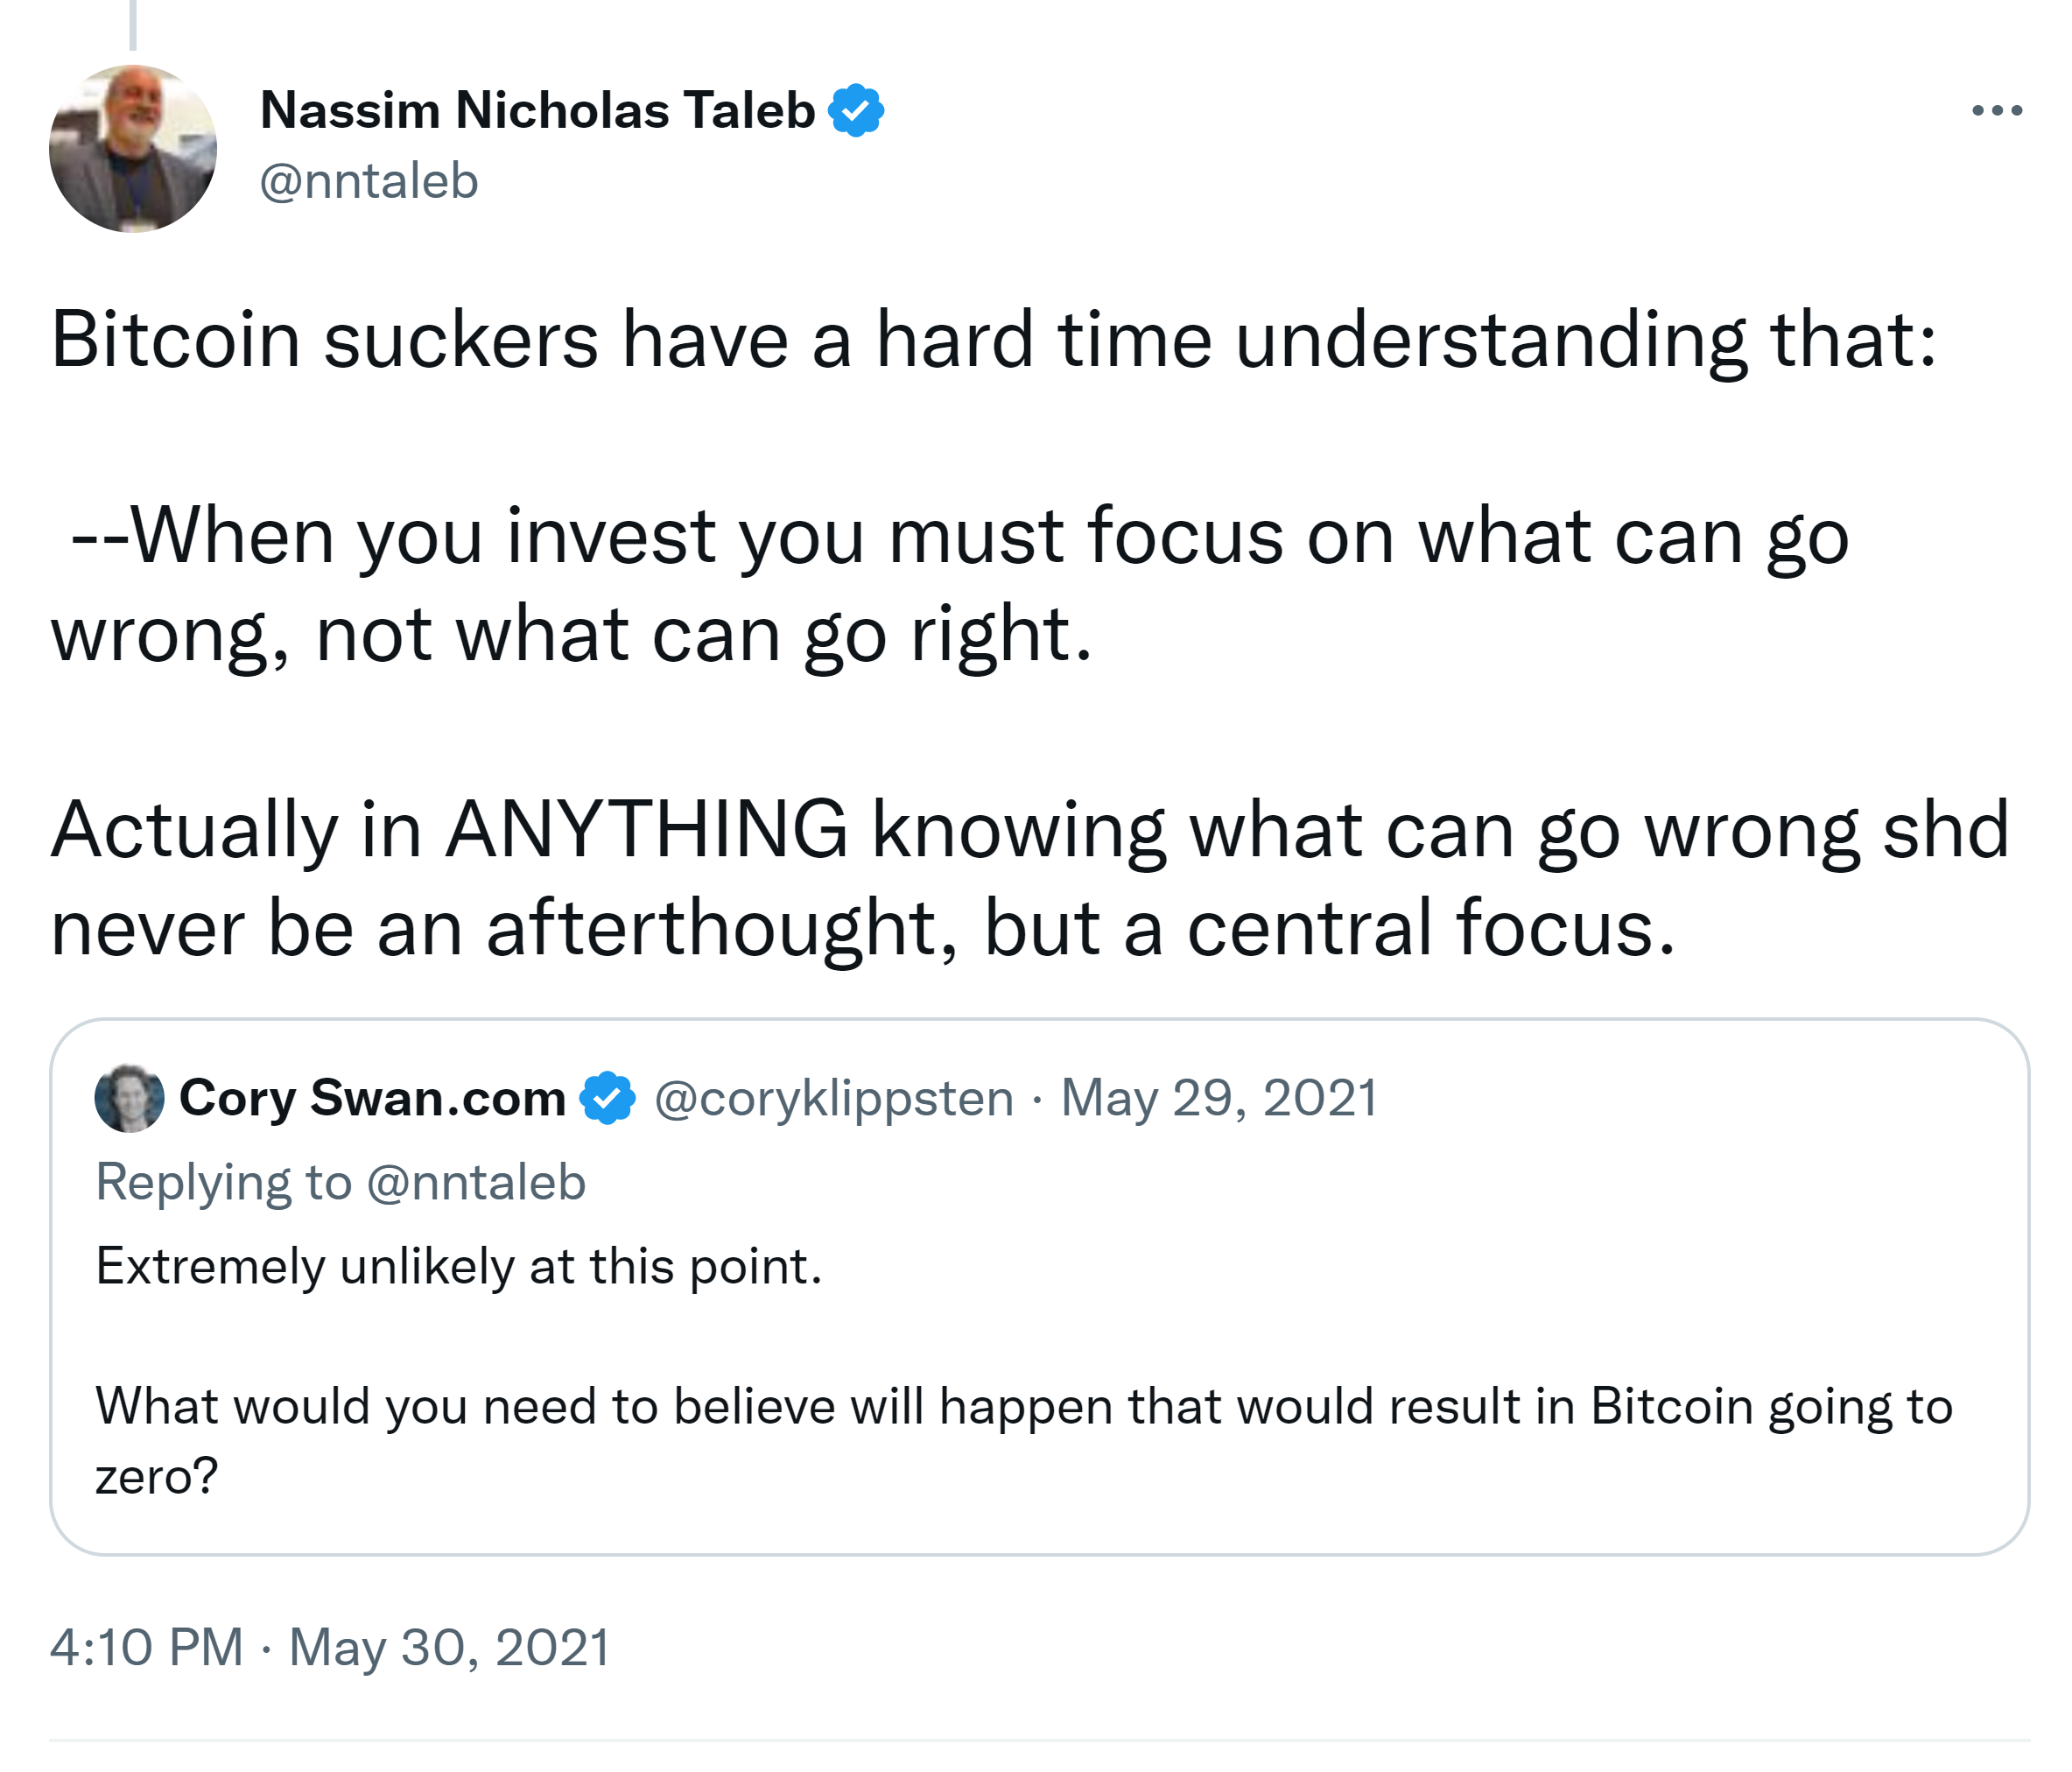Open the May 29, 2021 quoted tweet date
2072x1772 pixels.
[1219, 1098]
